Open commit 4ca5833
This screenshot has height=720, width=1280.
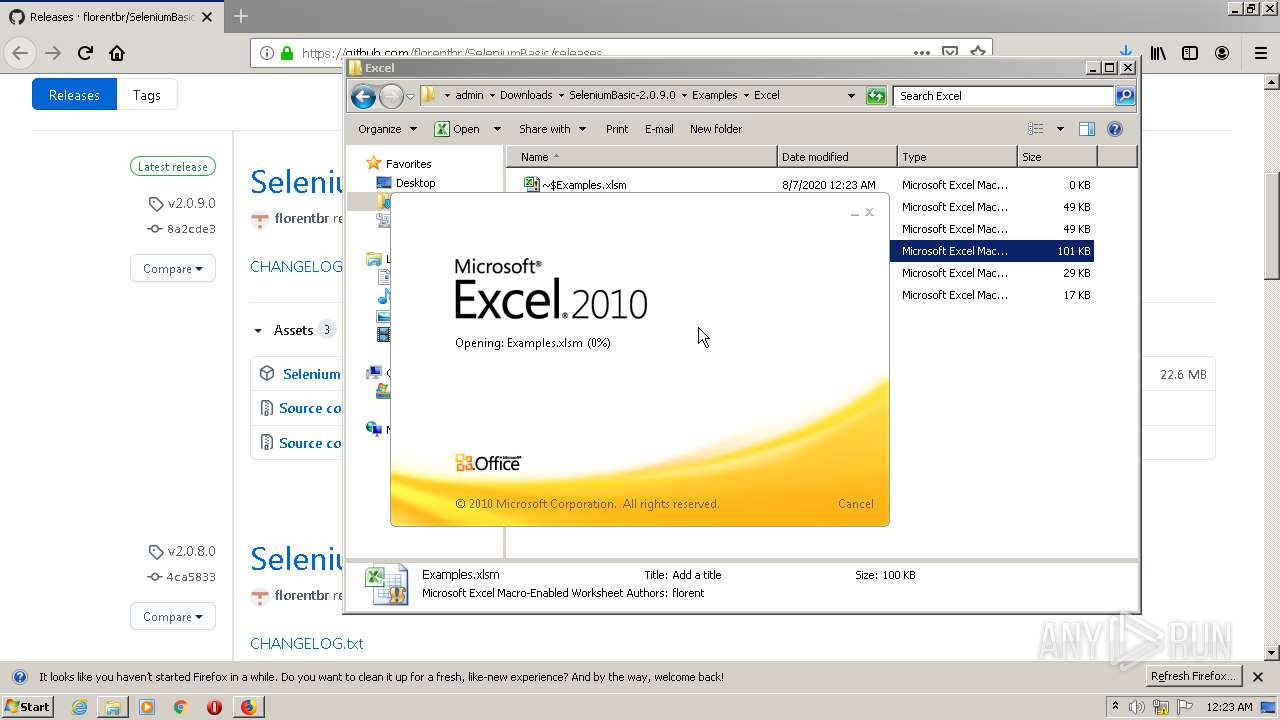coord(182,577)
